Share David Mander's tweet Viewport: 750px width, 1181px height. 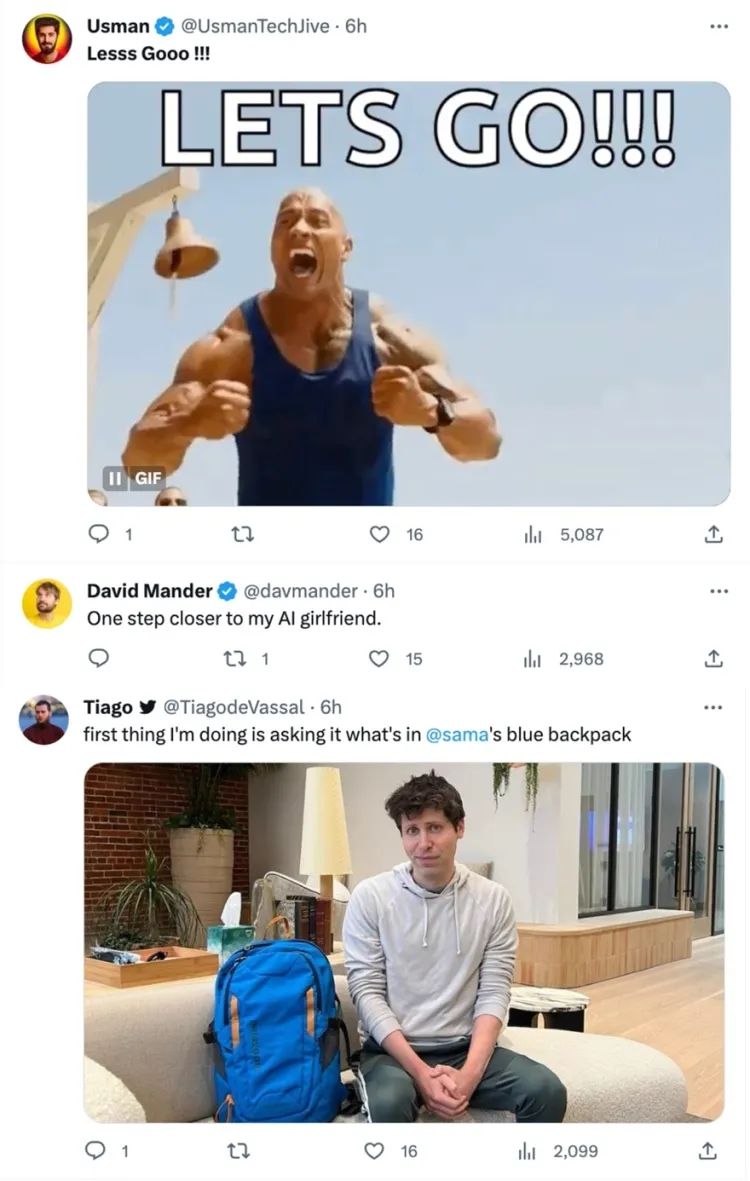713,658
